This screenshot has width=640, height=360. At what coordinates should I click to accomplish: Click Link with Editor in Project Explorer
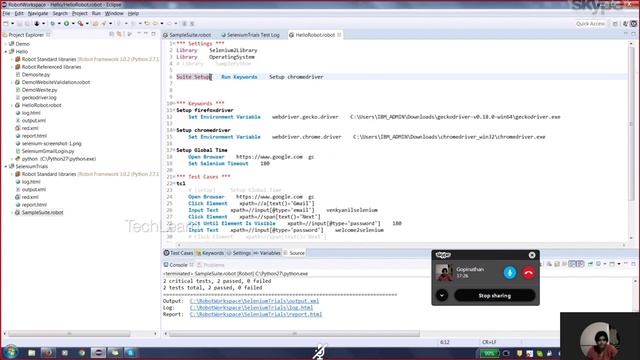[119, 35]
